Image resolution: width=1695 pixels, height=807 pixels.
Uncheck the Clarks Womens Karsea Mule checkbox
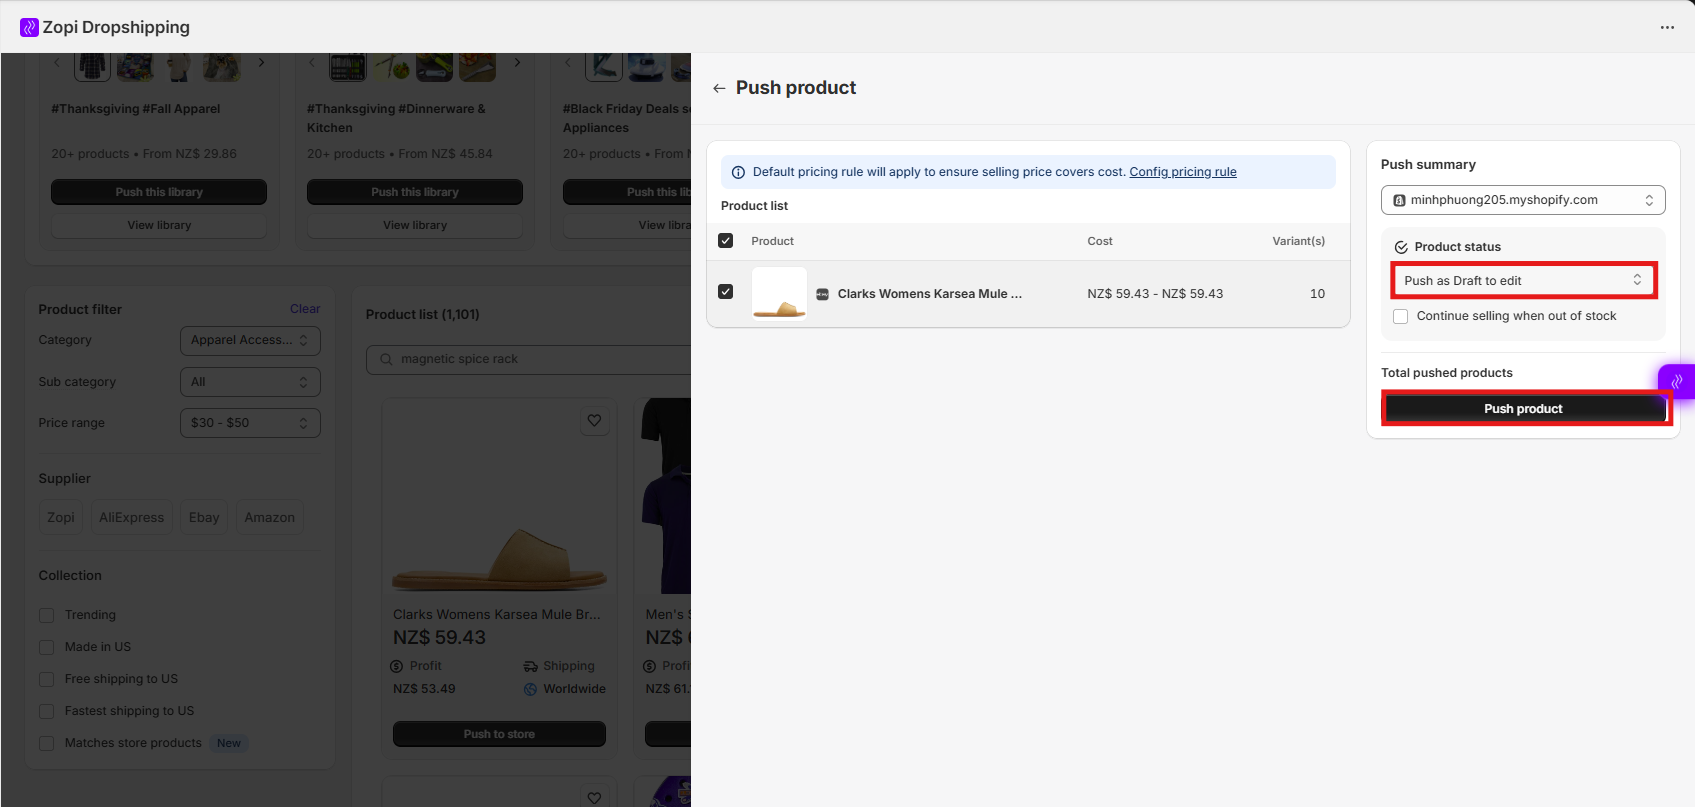726,292
